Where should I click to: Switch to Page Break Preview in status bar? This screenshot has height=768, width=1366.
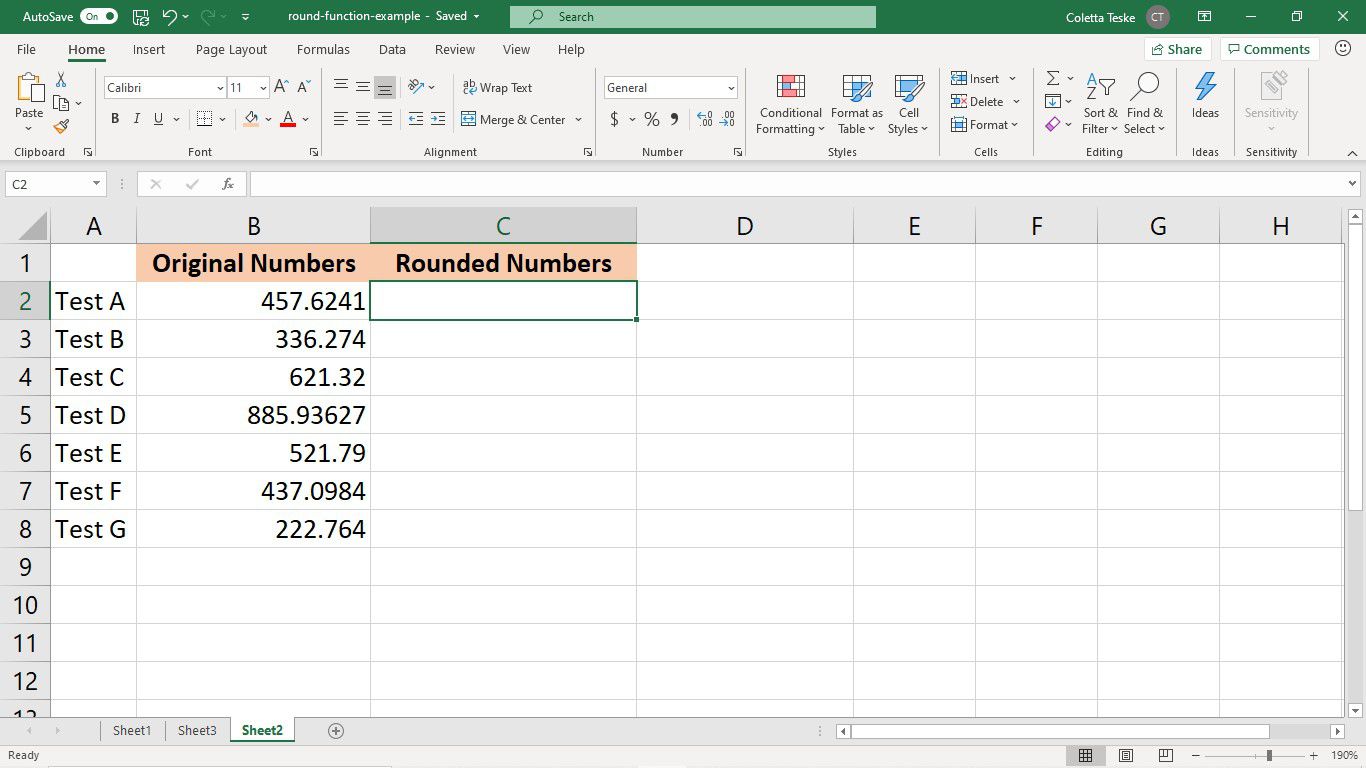click(x=1165, y=755)
